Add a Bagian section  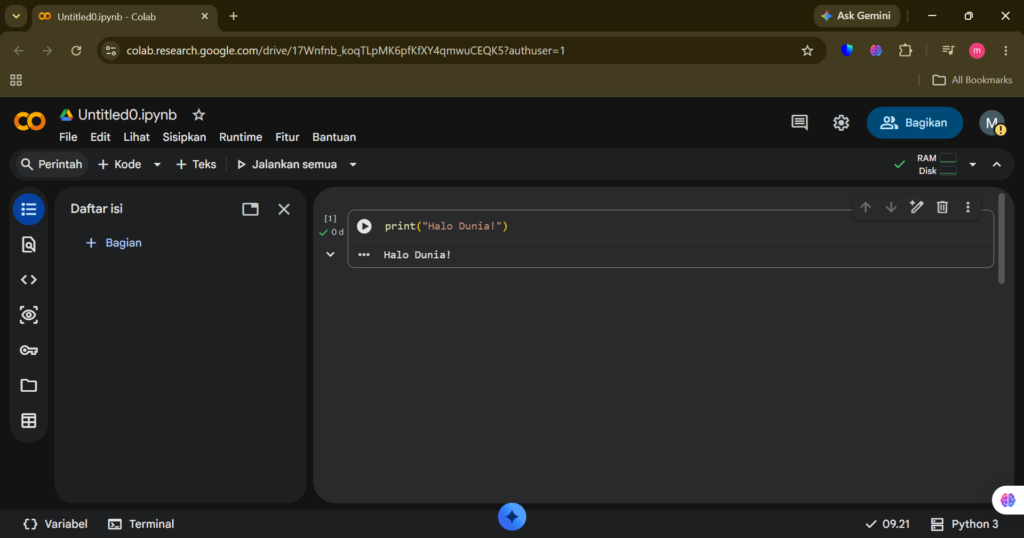click(x=114, y=243)
